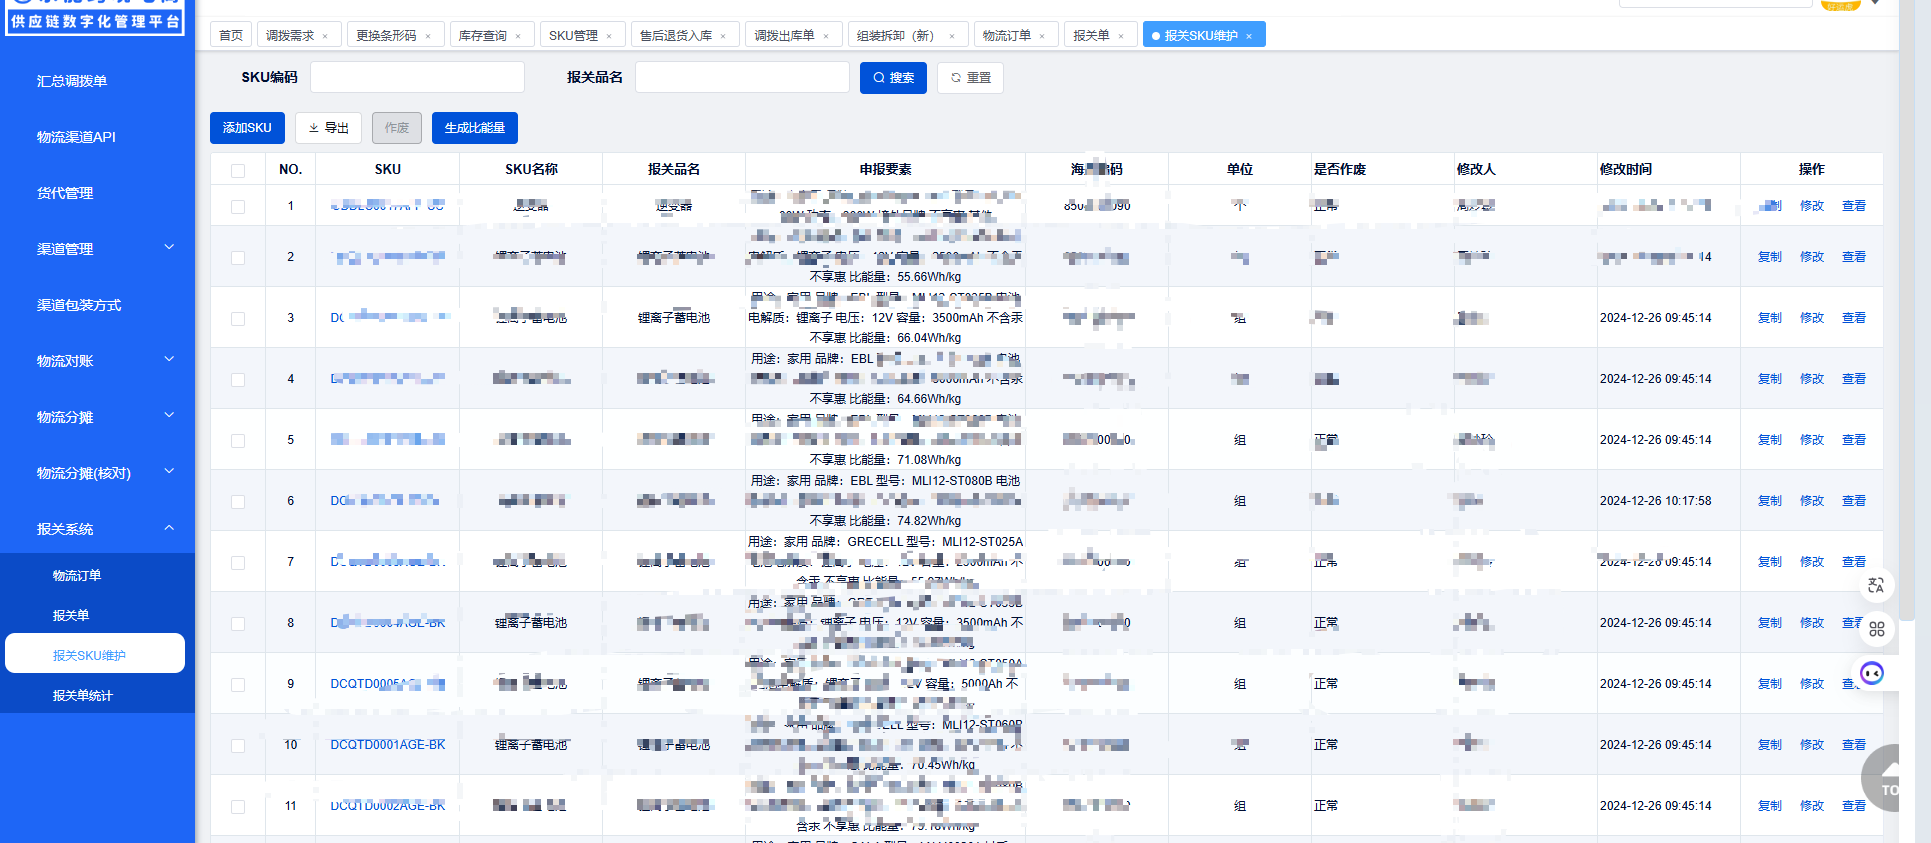The width and height of the screenshot is (1931, 843).
Task: Click the translate floating icon
Action: point(1876,586)
